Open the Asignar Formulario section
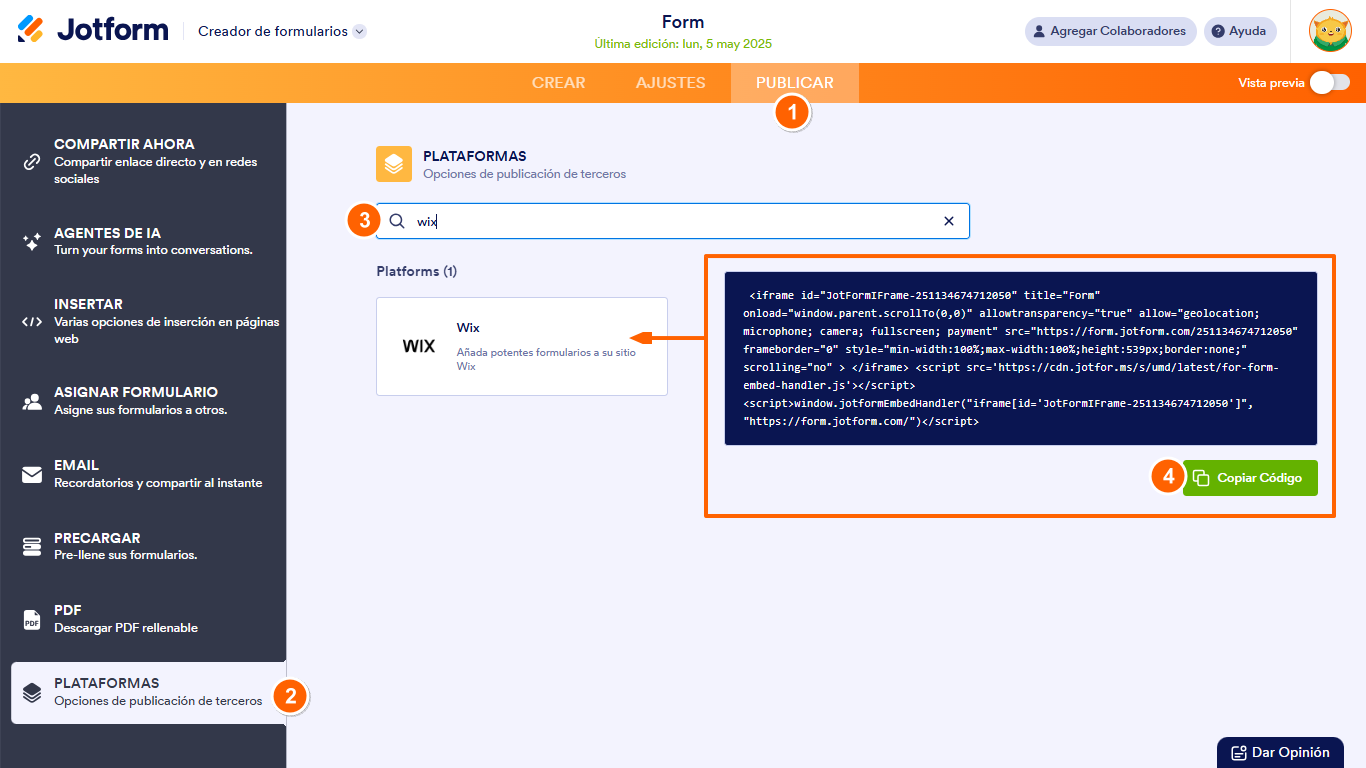The height and width of the screenshot is (768, 1366). click(143, 401)
